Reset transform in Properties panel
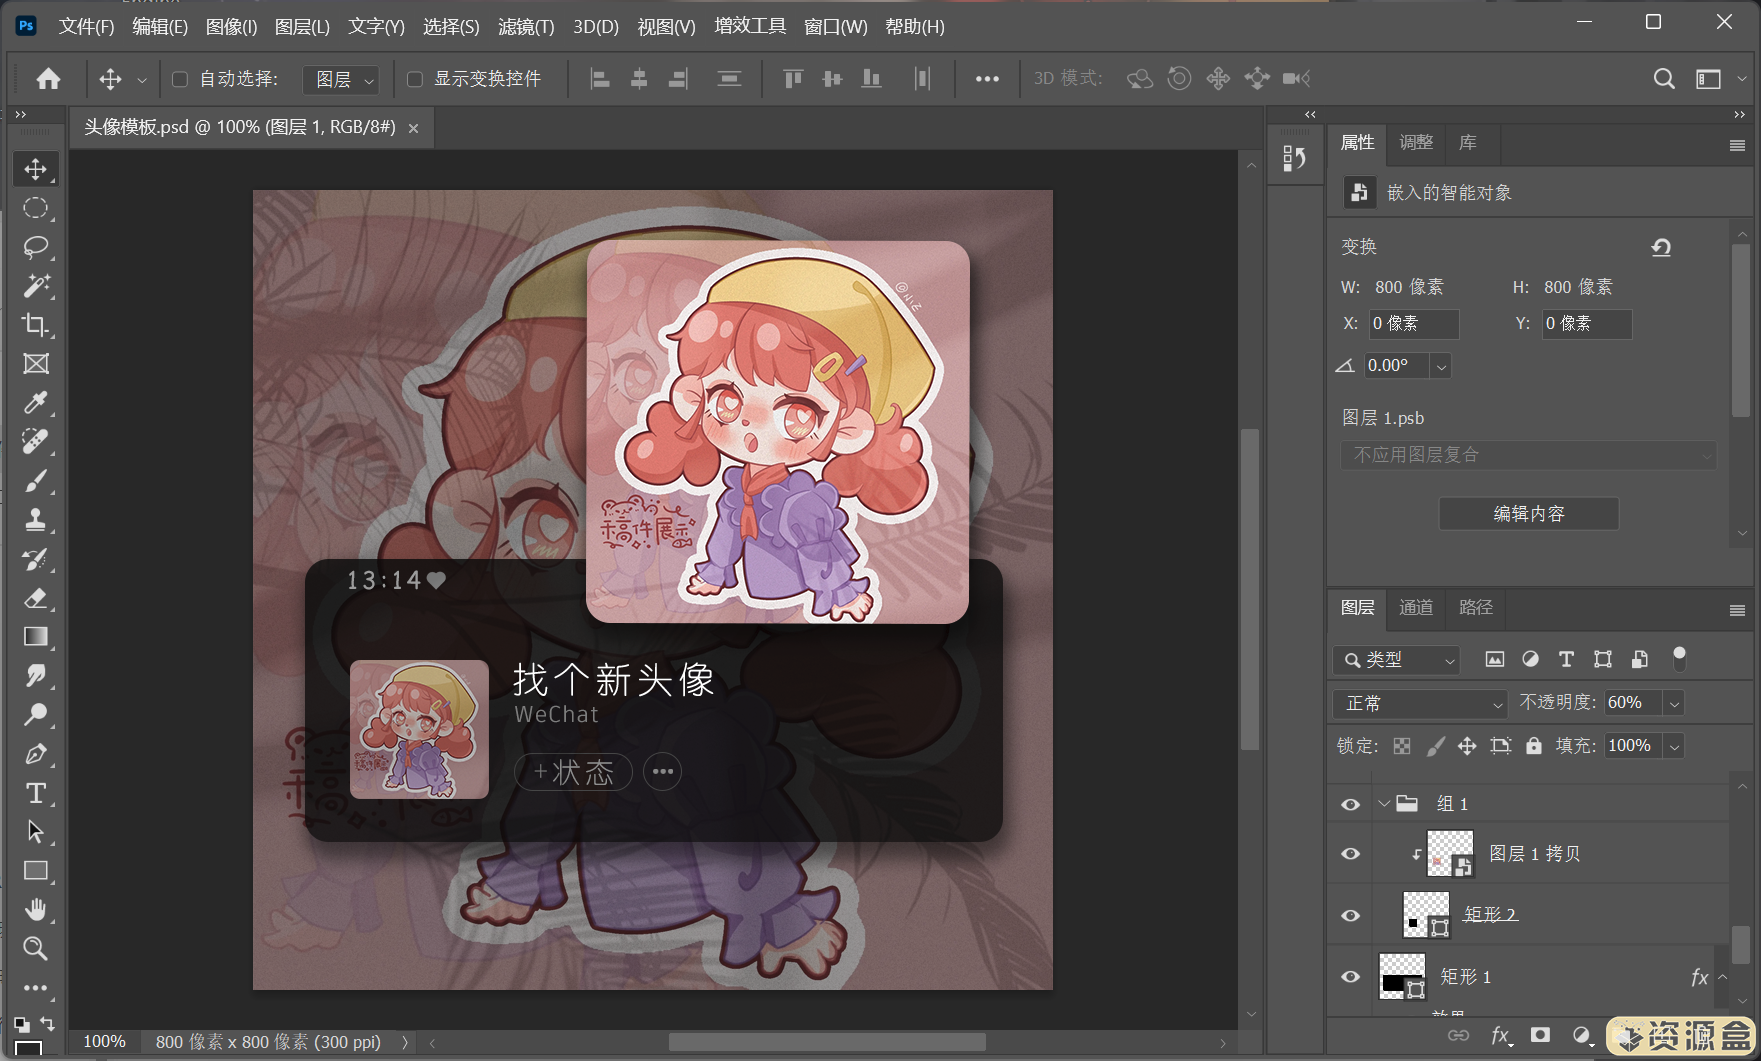This screenshot has height=1061, width=1761. [x=1661, y=247]
